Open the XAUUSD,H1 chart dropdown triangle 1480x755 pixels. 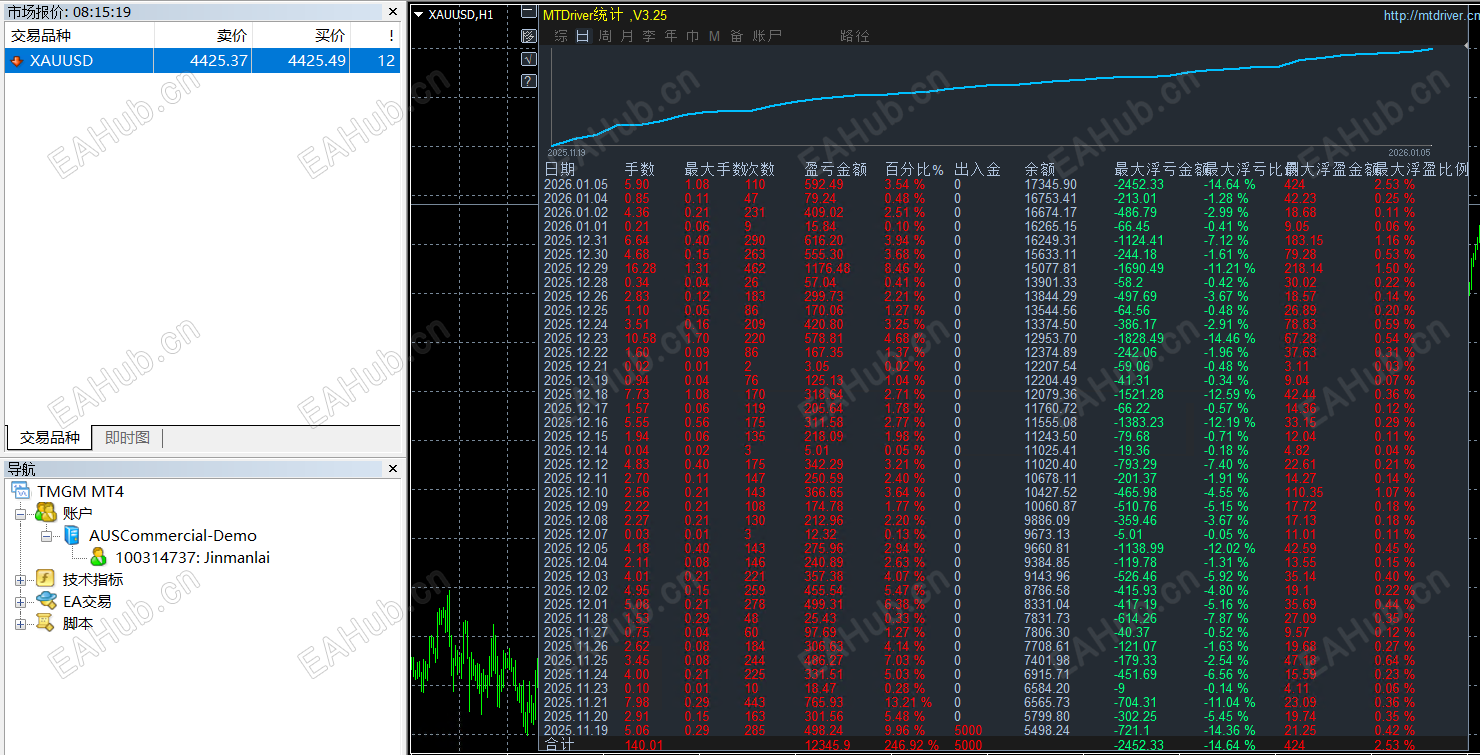click(x=418, y=14)
